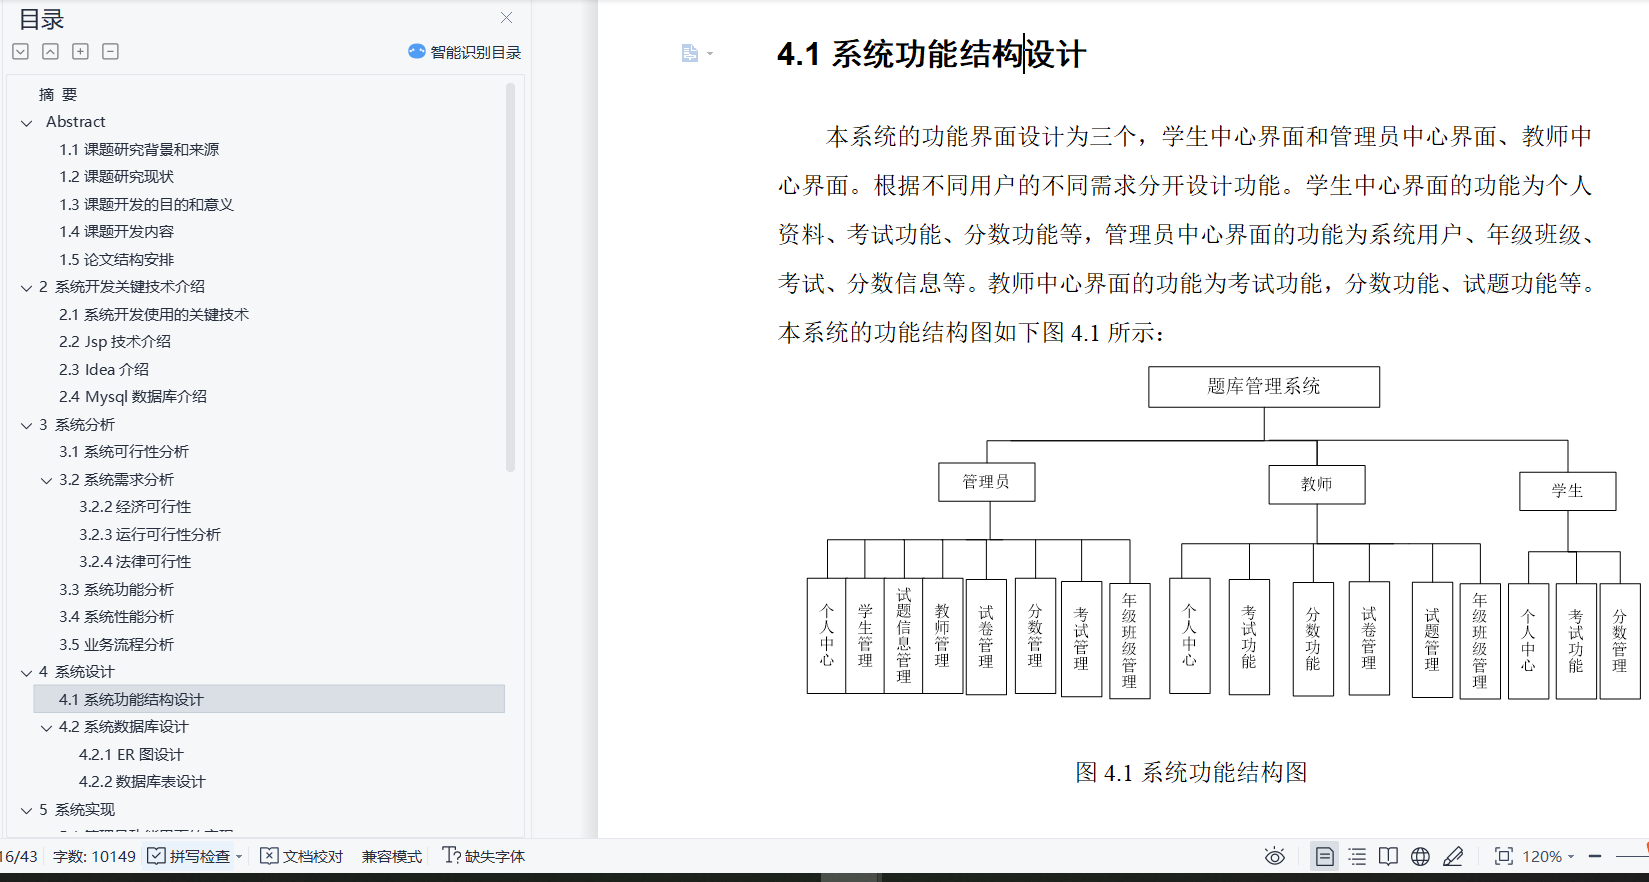The height and width of the screenshot is (882, 1649).
Task: Switch to web layout globe icon
Action: point(1420,856)
